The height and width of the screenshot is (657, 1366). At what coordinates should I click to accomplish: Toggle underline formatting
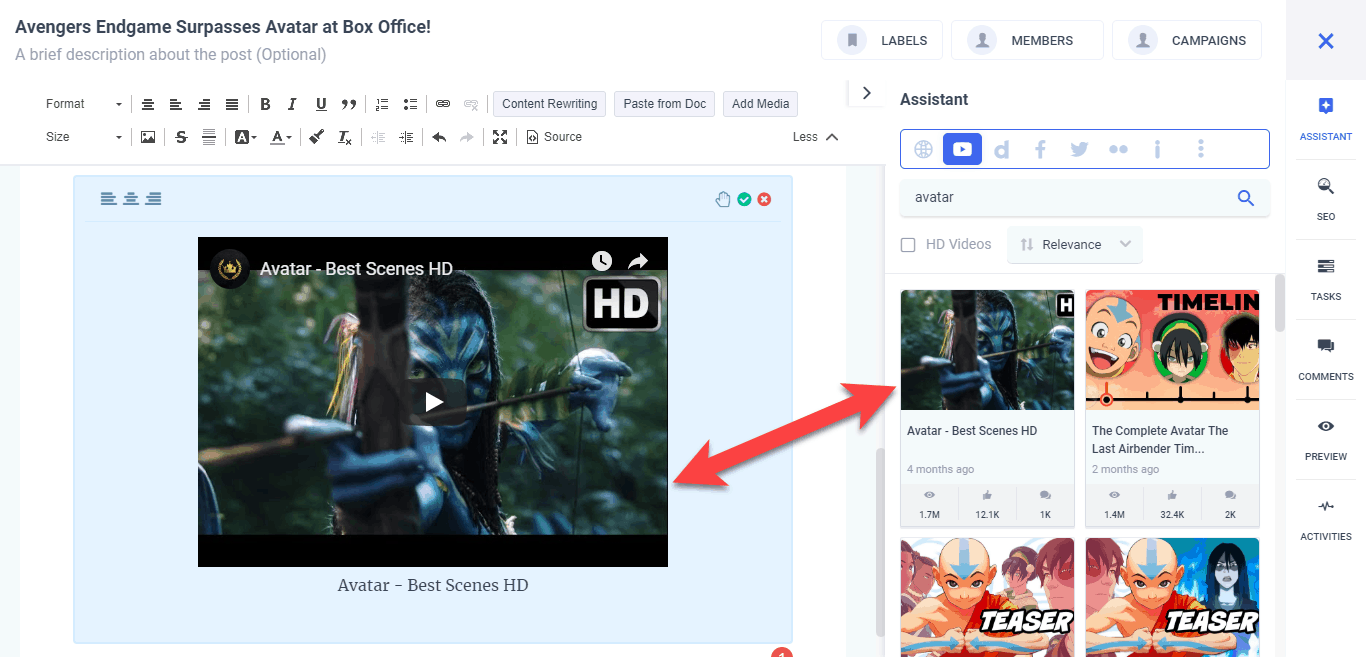click(x=321, y=104)
